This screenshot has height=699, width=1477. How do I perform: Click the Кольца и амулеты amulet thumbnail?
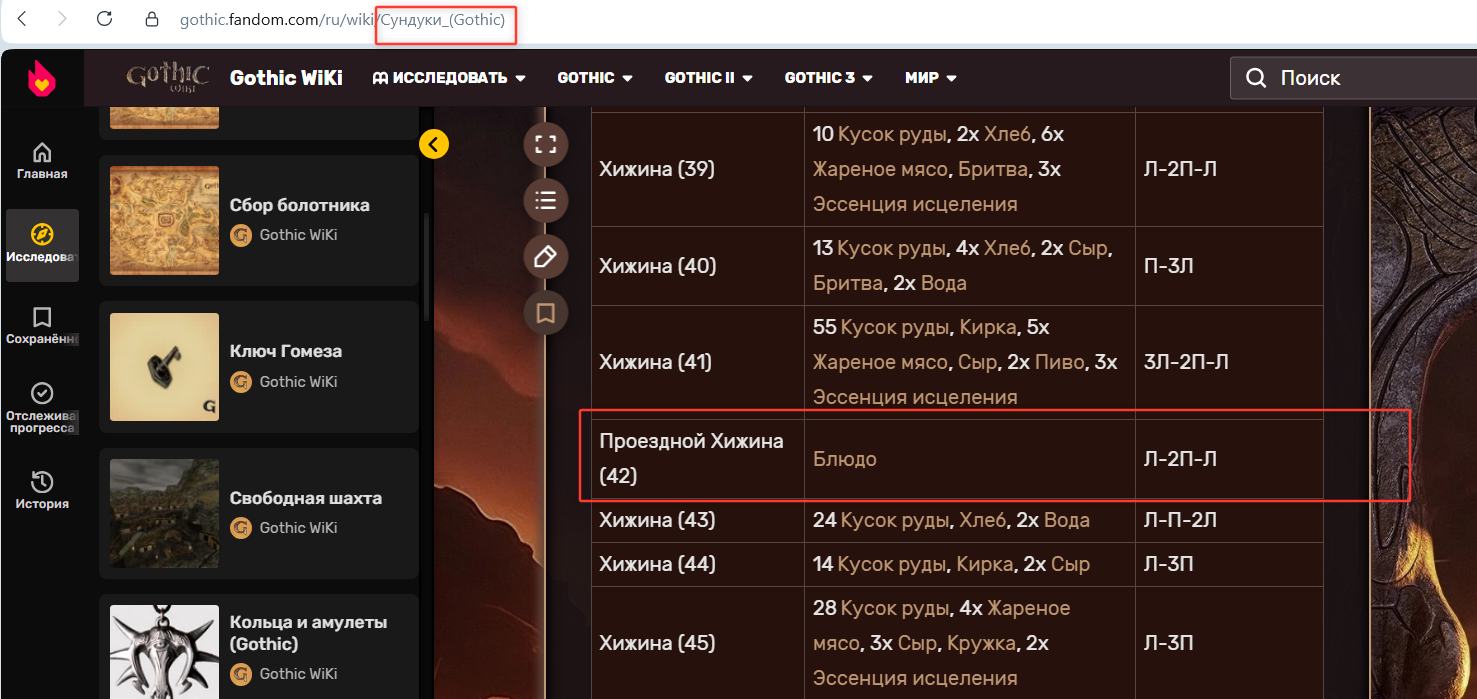(x=164, y=652)
